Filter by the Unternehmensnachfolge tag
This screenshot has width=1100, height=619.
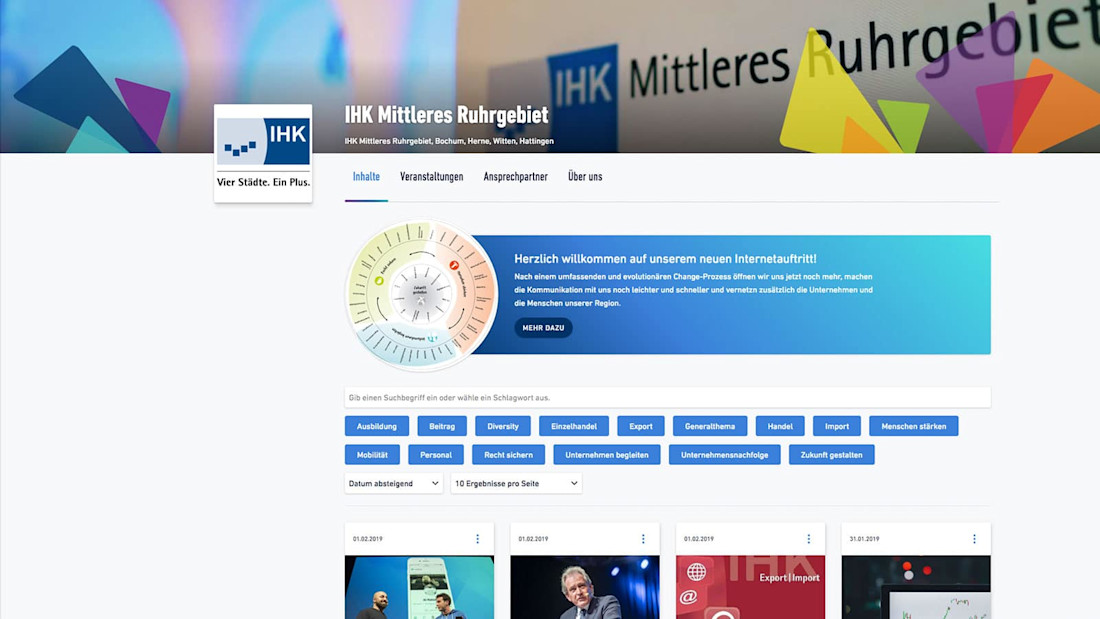point(725,455)
